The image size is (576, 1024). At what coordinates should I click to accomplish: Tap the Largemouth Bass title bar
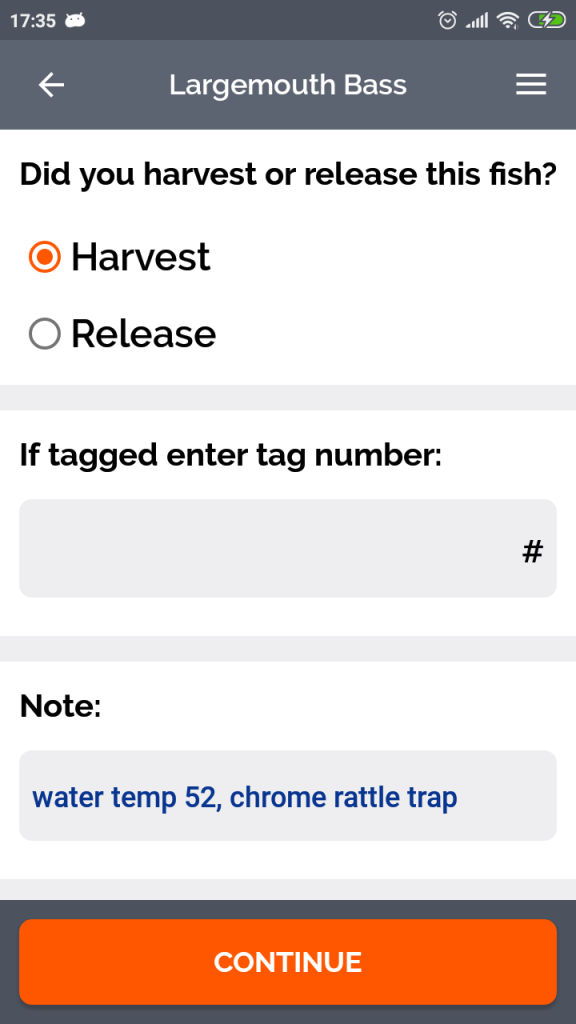click(x=288, y=85)
